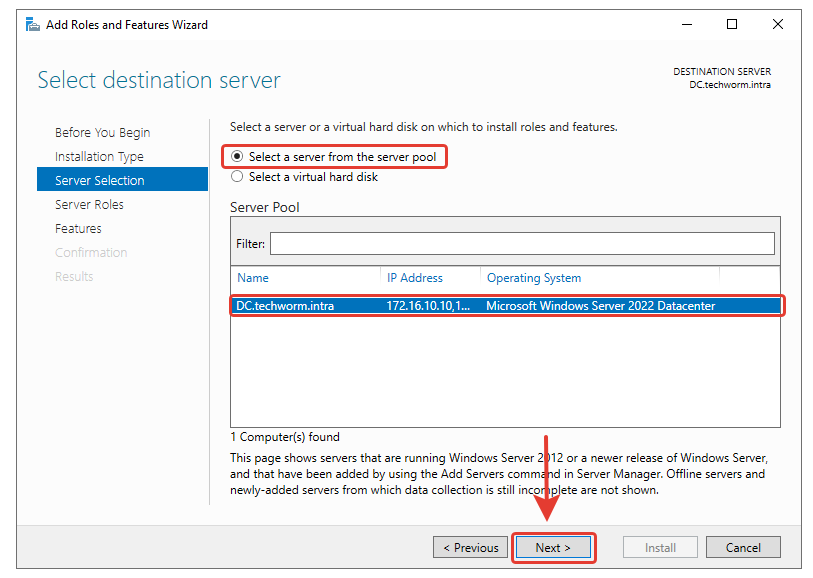813x578 pixels.
Task: Minimize the Add Roles and Features Wizard
Action: [x=686, y=24]
